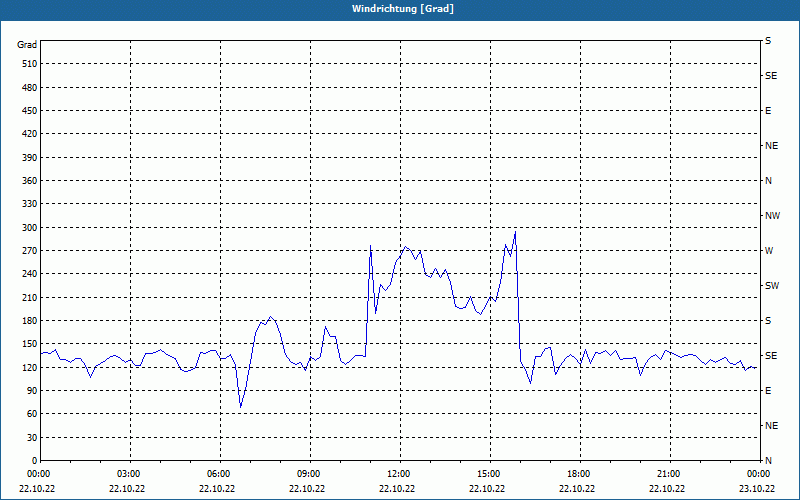Click the 270 y-axis value

(x=30, y=251)
